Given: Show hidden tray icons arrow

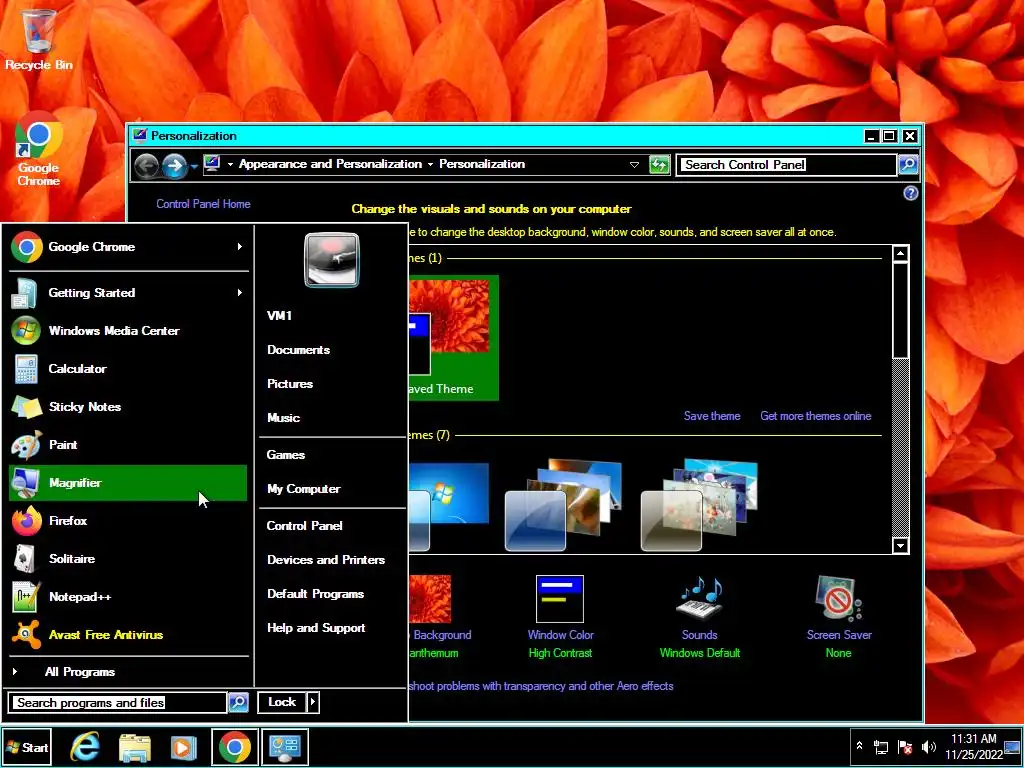Looking at the screenshot, I should (x=859, y=746).
